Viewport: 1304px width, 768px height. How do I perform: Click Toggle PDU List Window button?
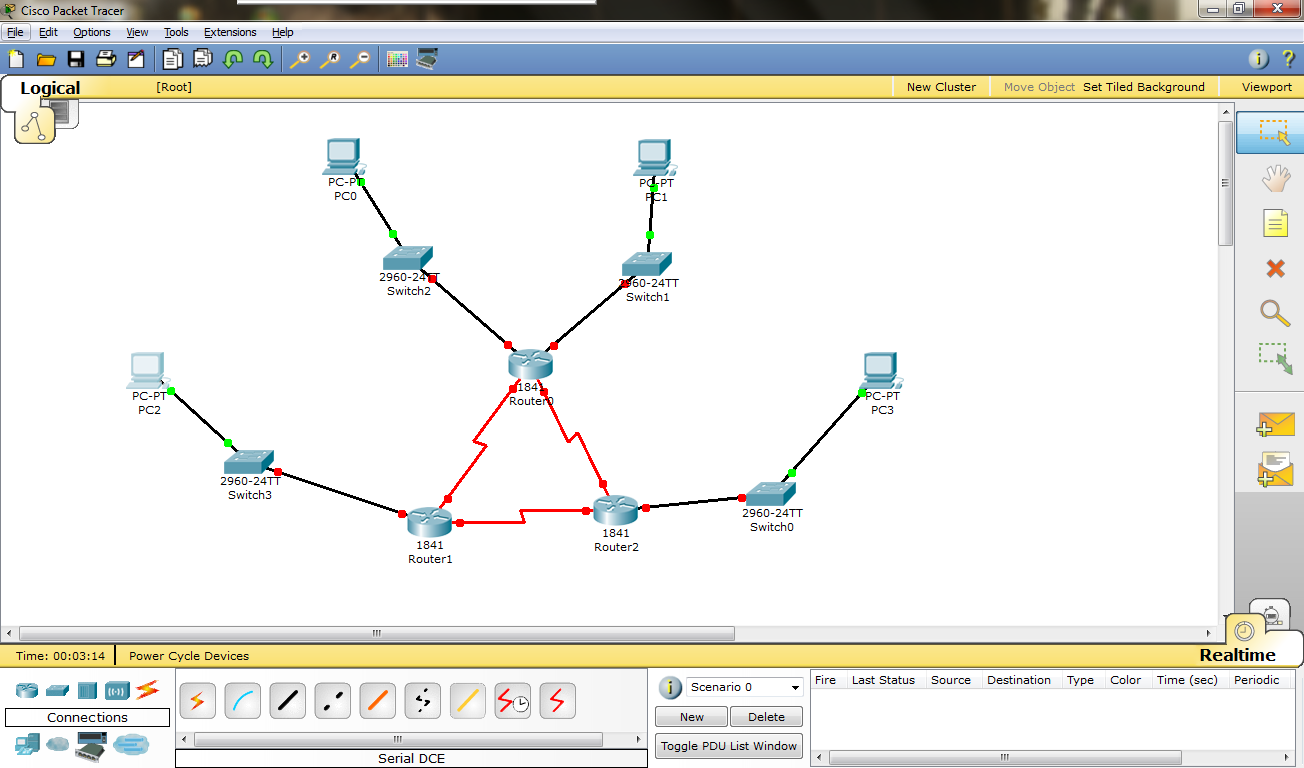point(729,746)
